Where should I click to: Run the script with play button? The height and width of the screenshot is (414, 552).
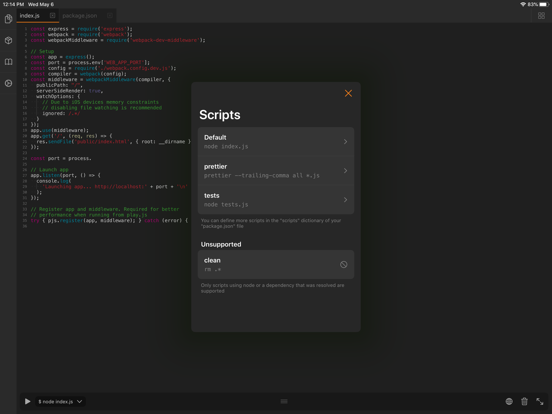coord(27,401)
